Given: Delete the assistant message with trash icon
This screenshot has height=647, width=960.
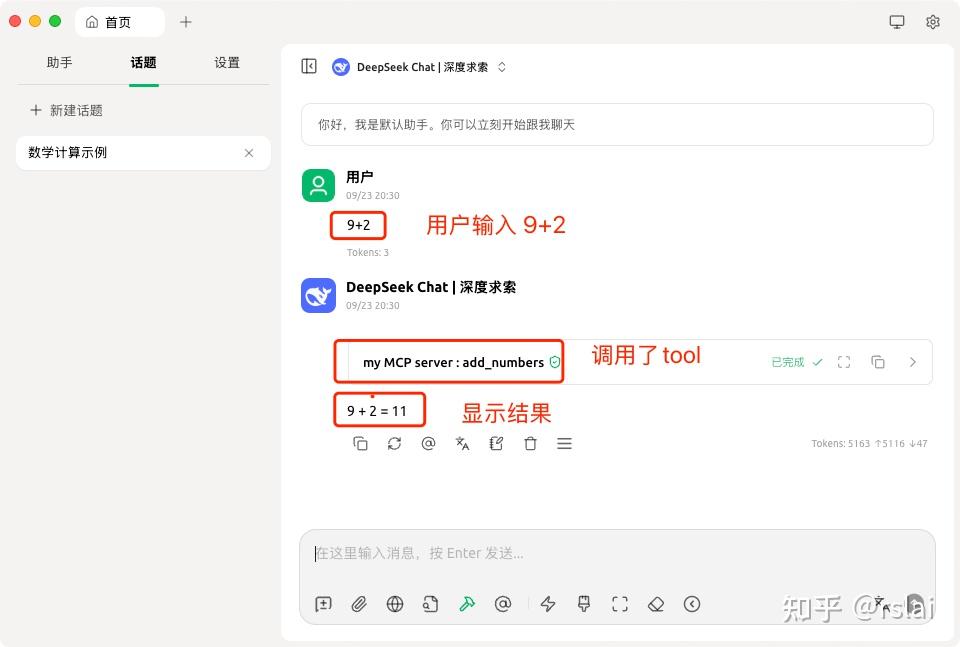Looking at the screenshot, I should pos(530,443).
